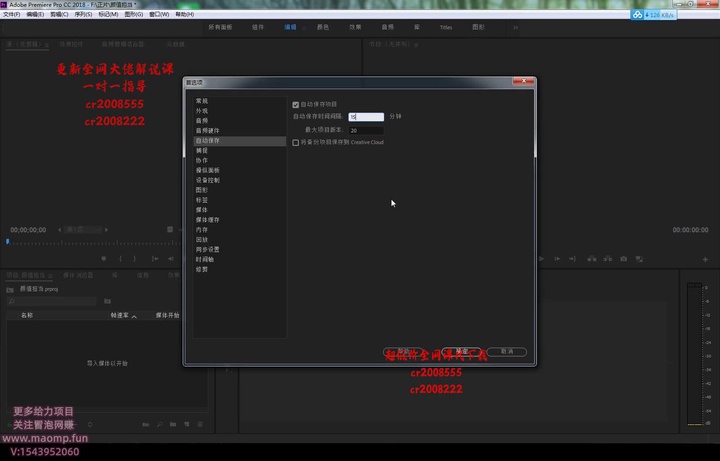Click the find-in-bin icon beside search field
The height and width of the screenshot is (461, 720).
tap(107, 301)
